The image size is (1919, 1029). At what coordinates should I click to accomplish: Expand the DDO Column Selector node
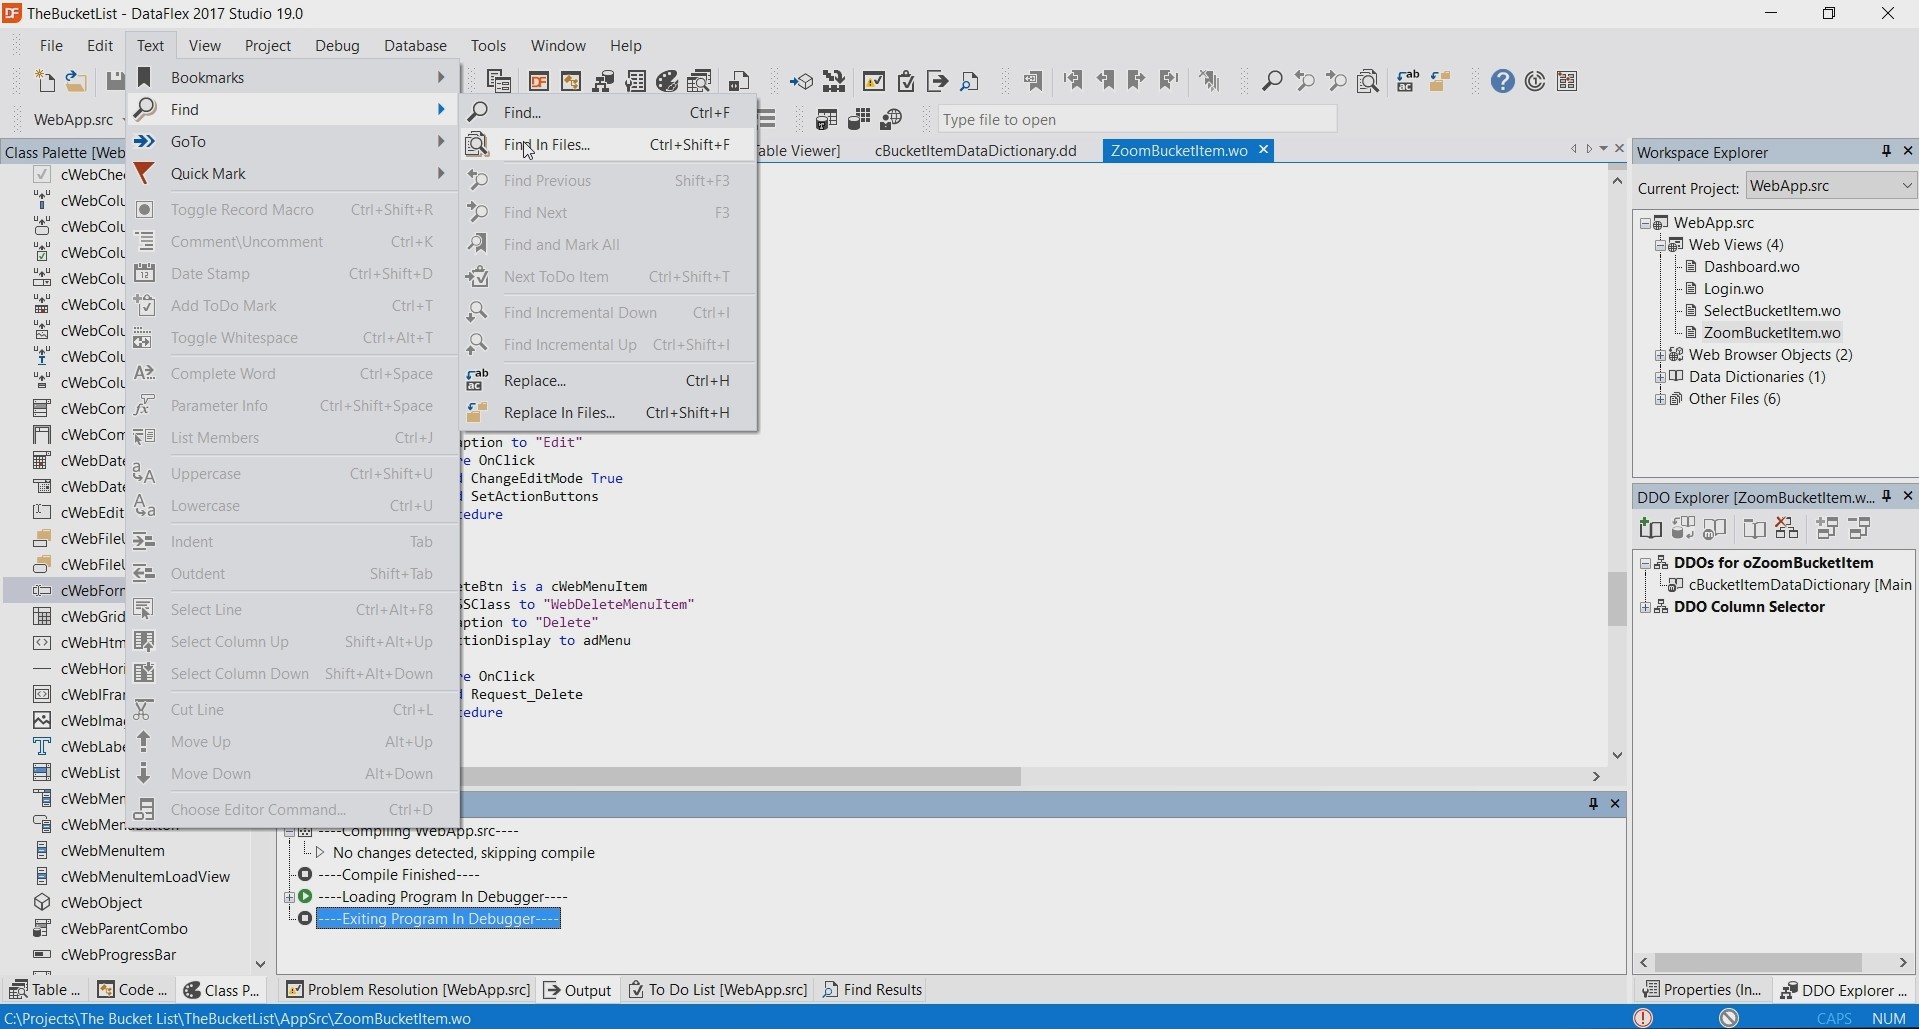pyautogui.click(x=1645, y=607)
